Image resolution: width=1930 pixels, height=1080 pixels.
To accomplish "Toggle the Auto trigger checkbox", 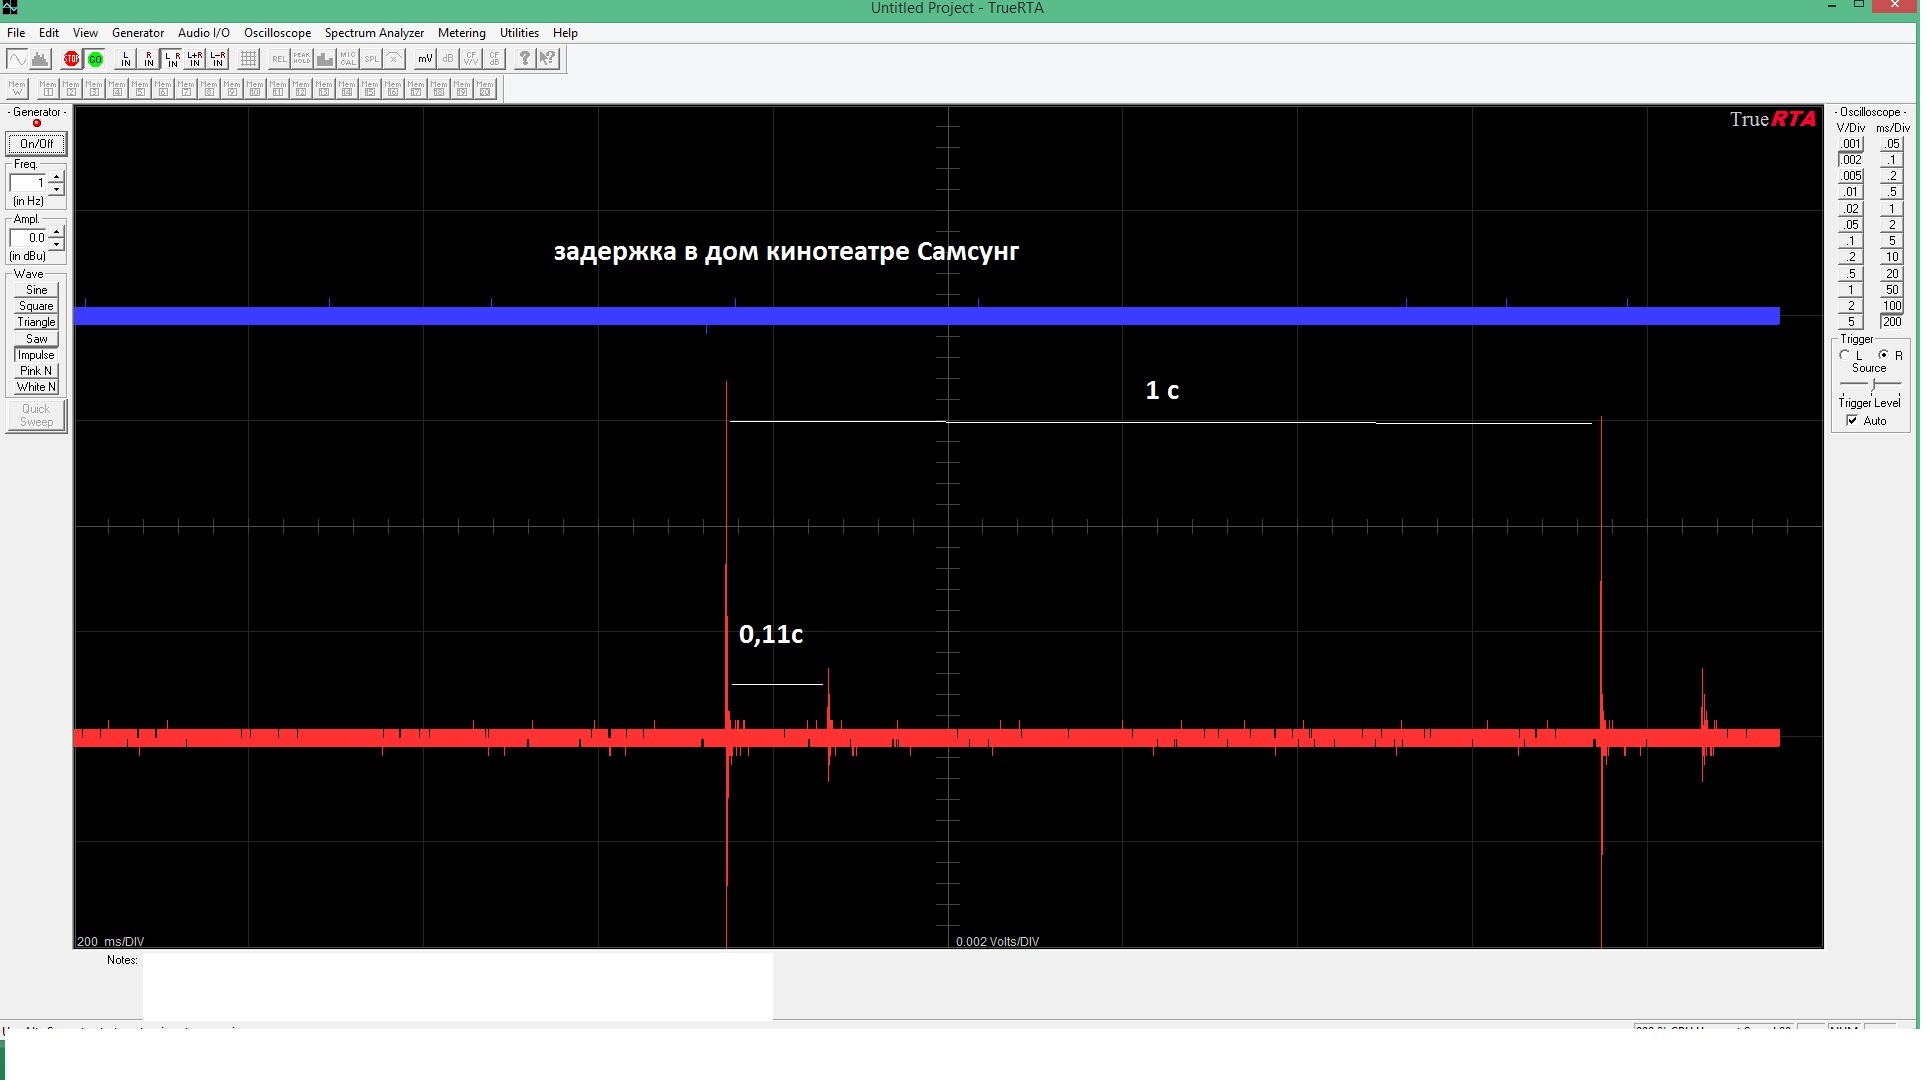I will (x=1852, y=421).
